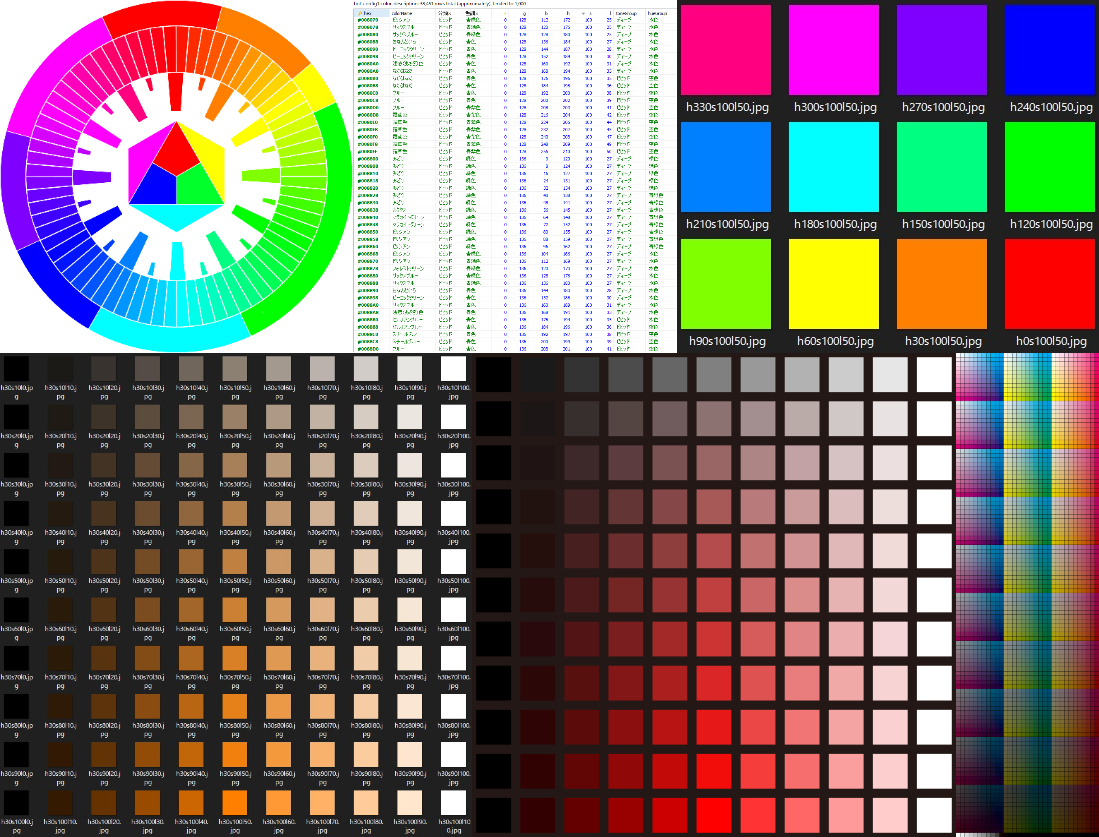Click the h30s100l50.jpg orange file label
This screenshot has height=837, width=1099.
(x=942, y=341)
